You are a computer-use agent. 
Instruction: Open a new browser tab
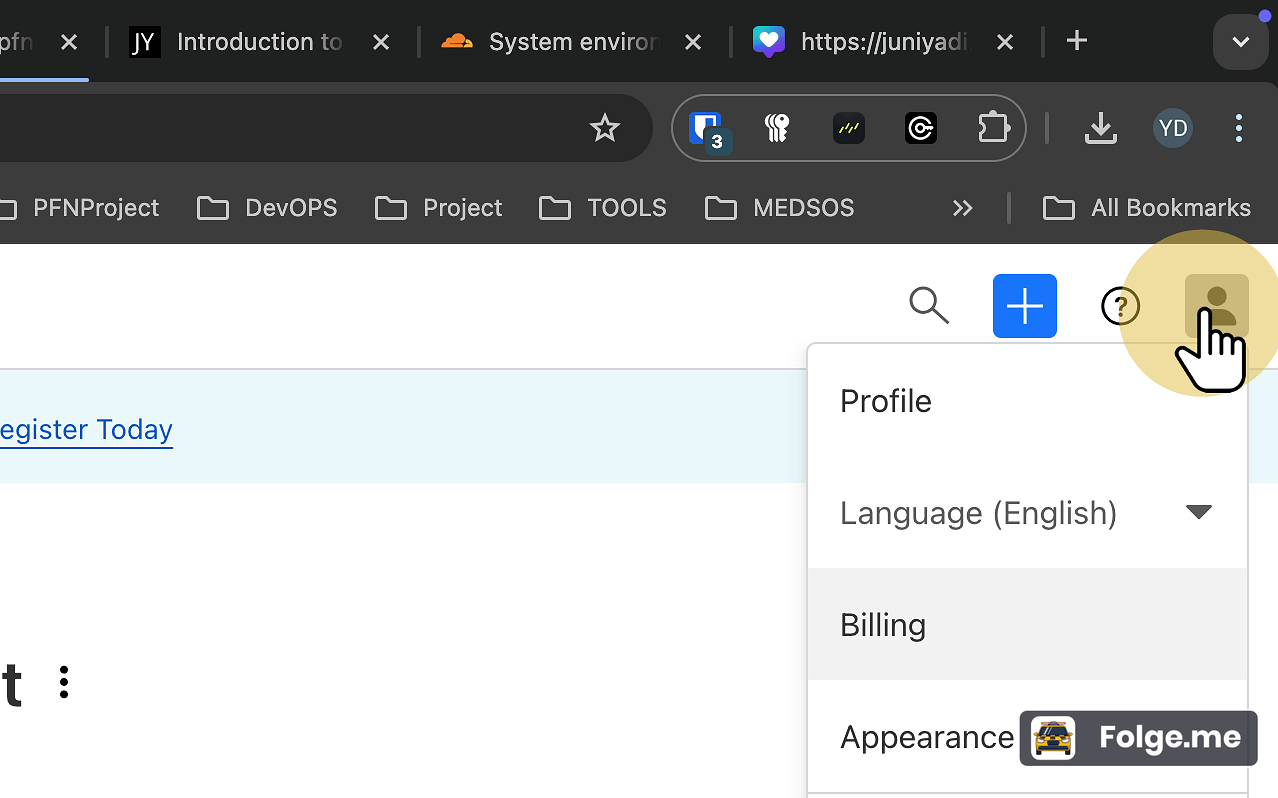coord(1076,41)
